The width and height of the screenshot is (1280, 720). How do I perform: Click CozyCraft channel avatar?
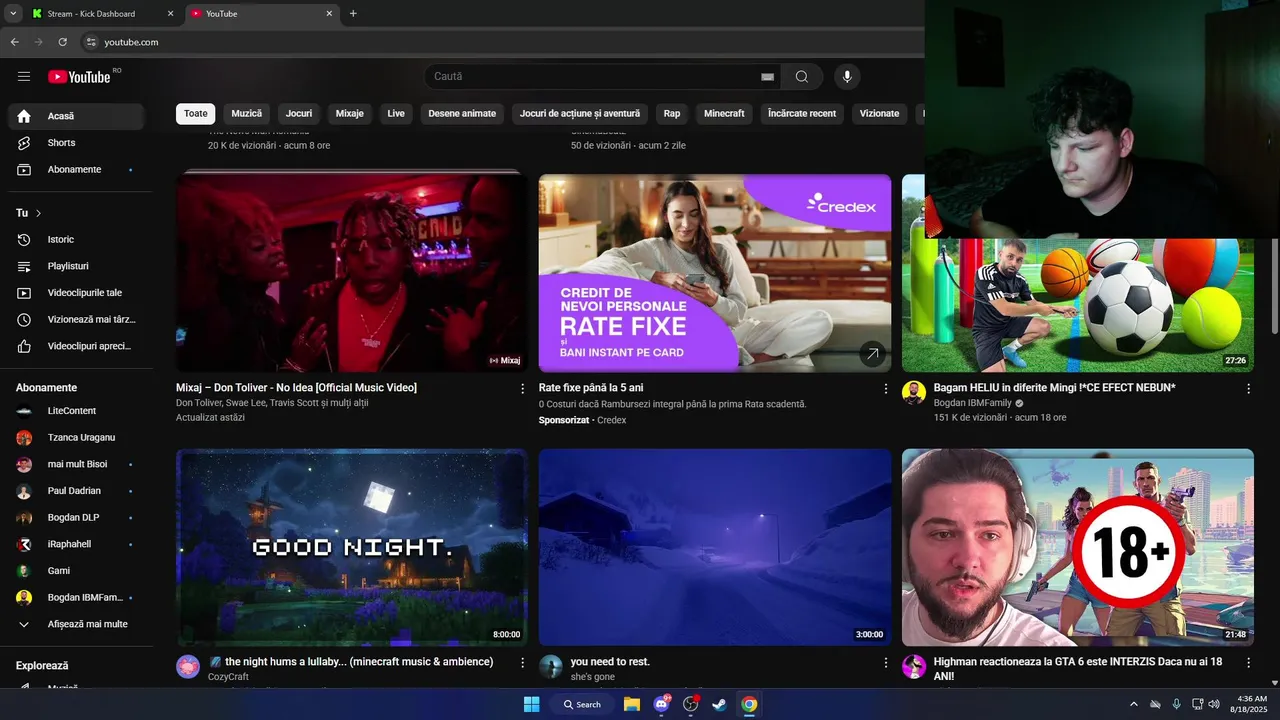pos(188,667)
